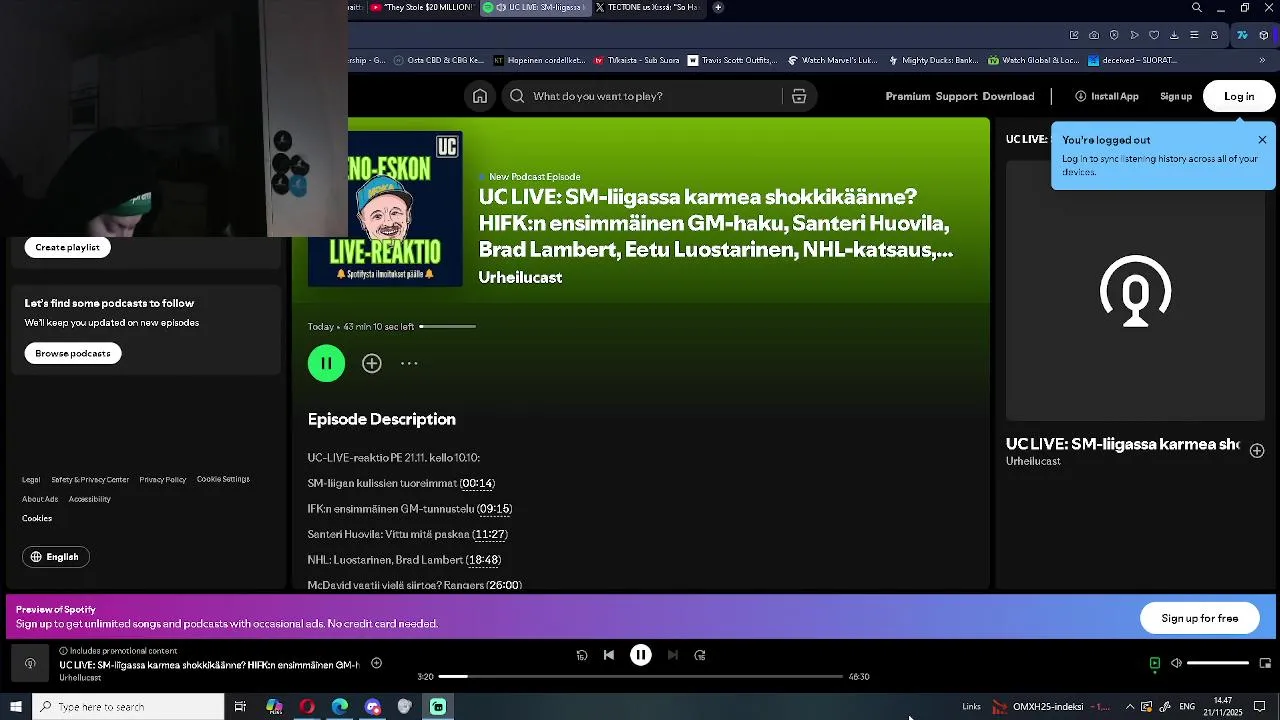Open the Download link
1280x720 pixels.
pyautogui.click(x=1008, y=96)
